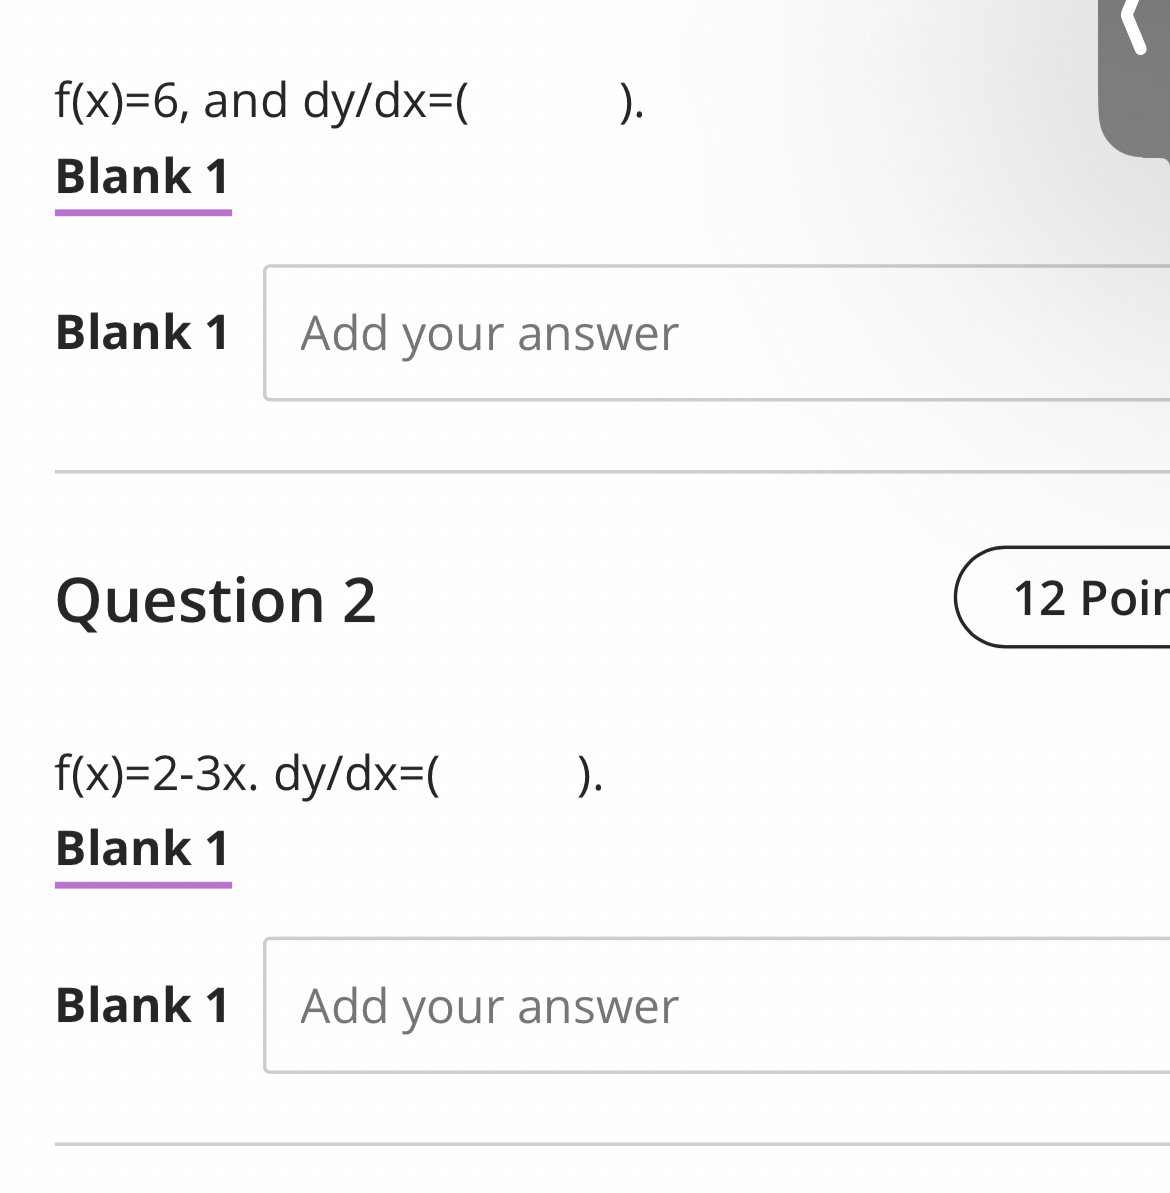Click Blank 1 under Question 2 prompt
The image size is (1170, 1193).
coord(141,849)
